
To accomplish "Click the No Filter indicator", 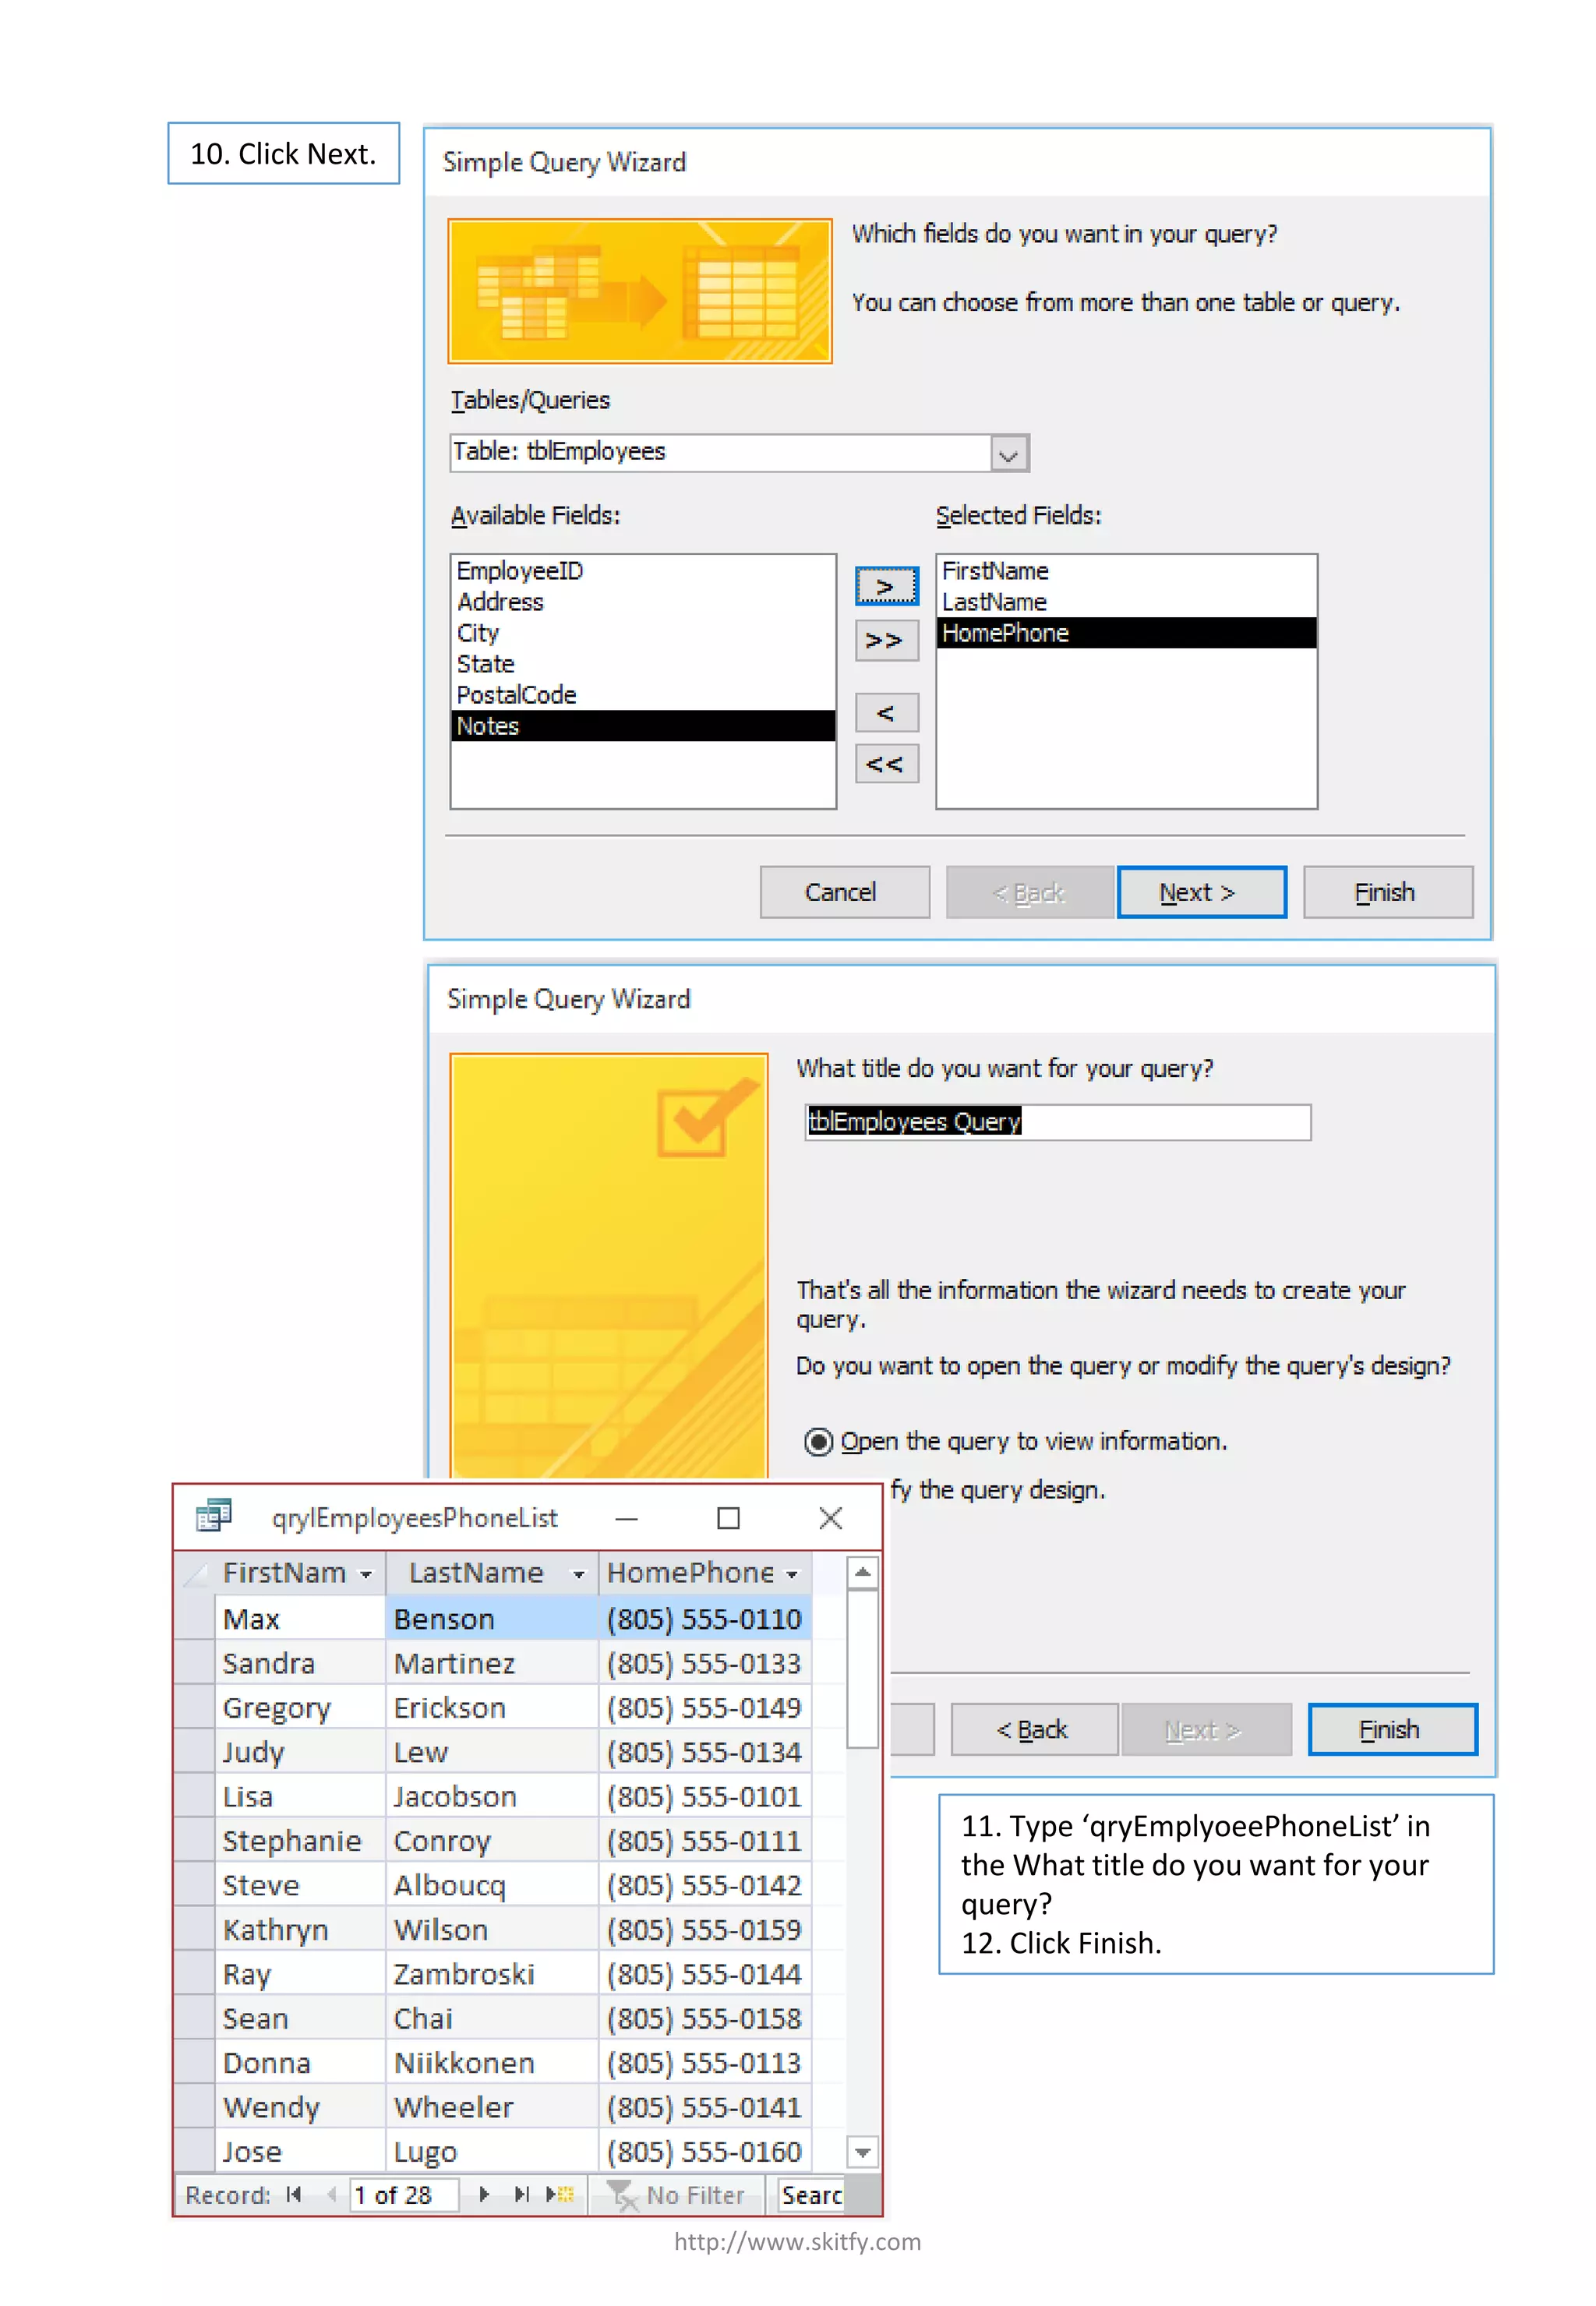I will point(677,2194).
